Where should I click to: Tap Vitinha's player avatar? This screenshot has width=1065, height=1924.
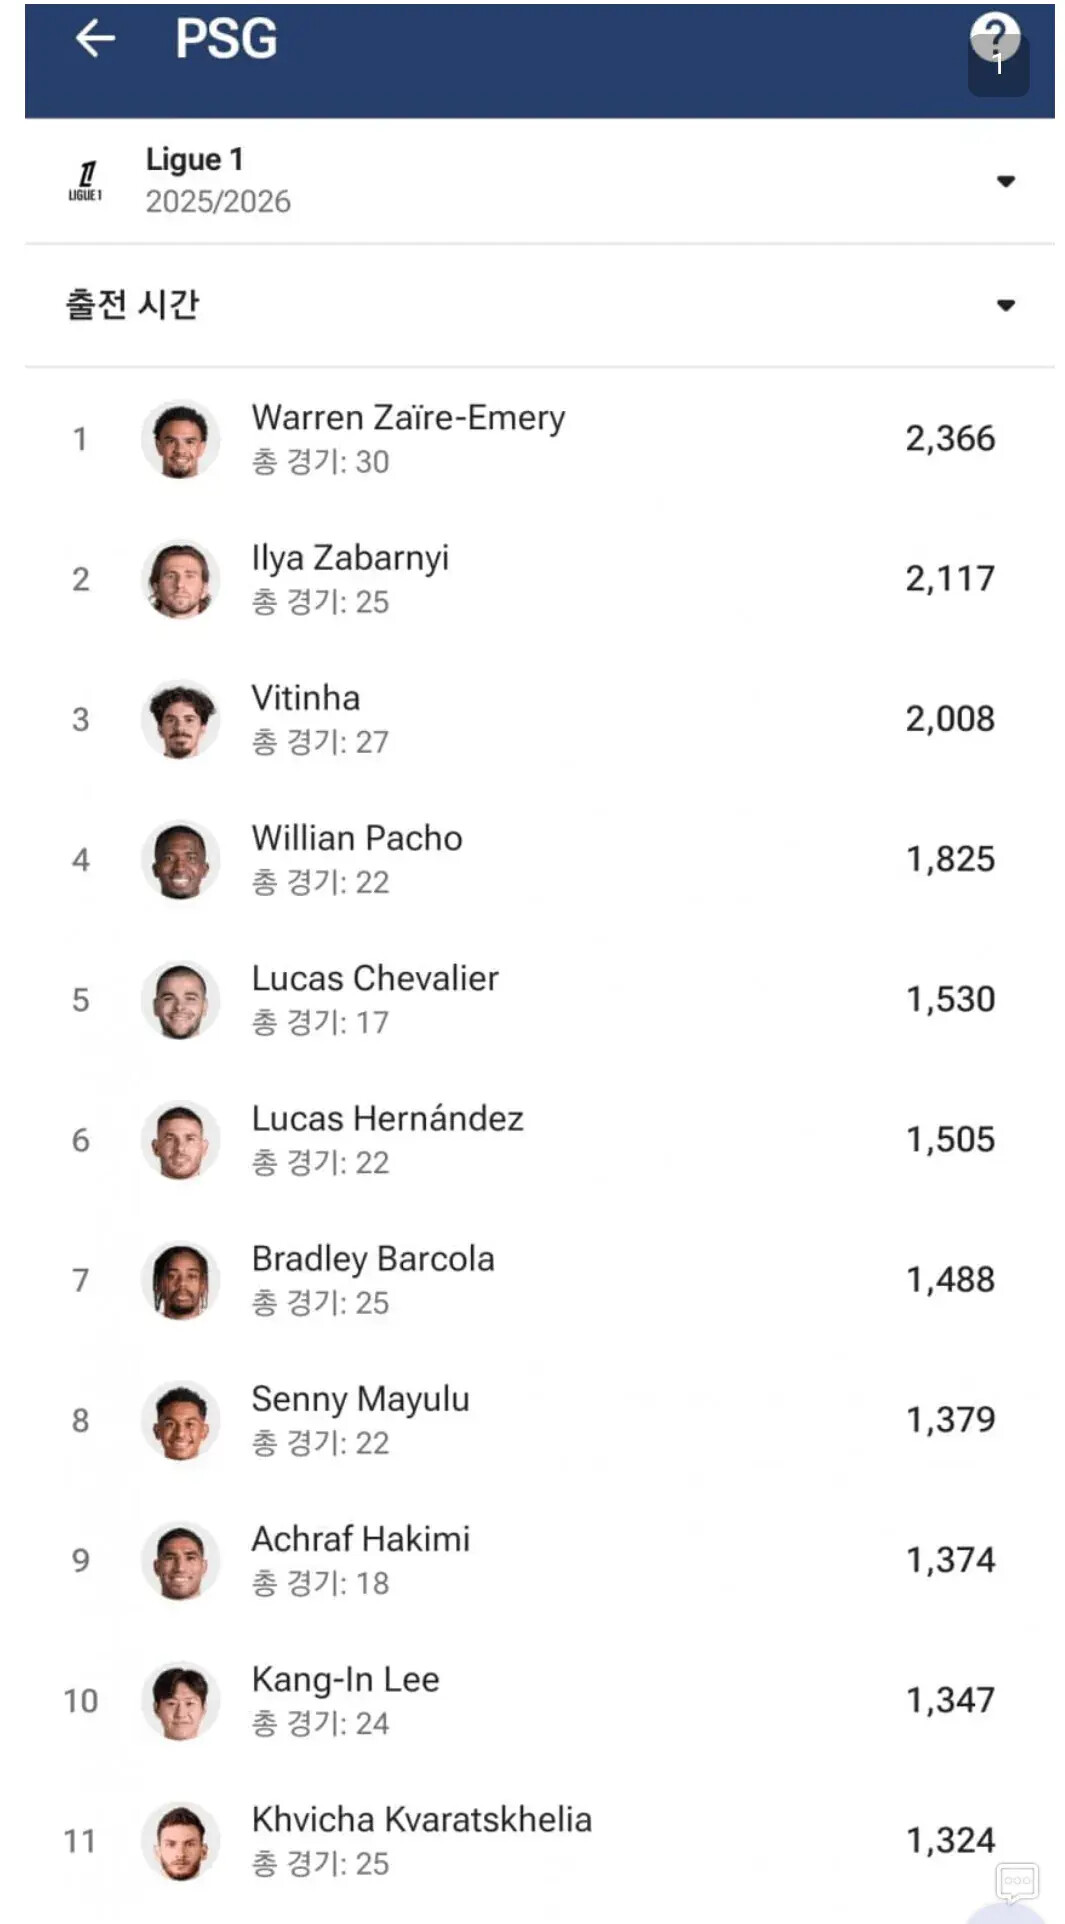click(180, 719)
